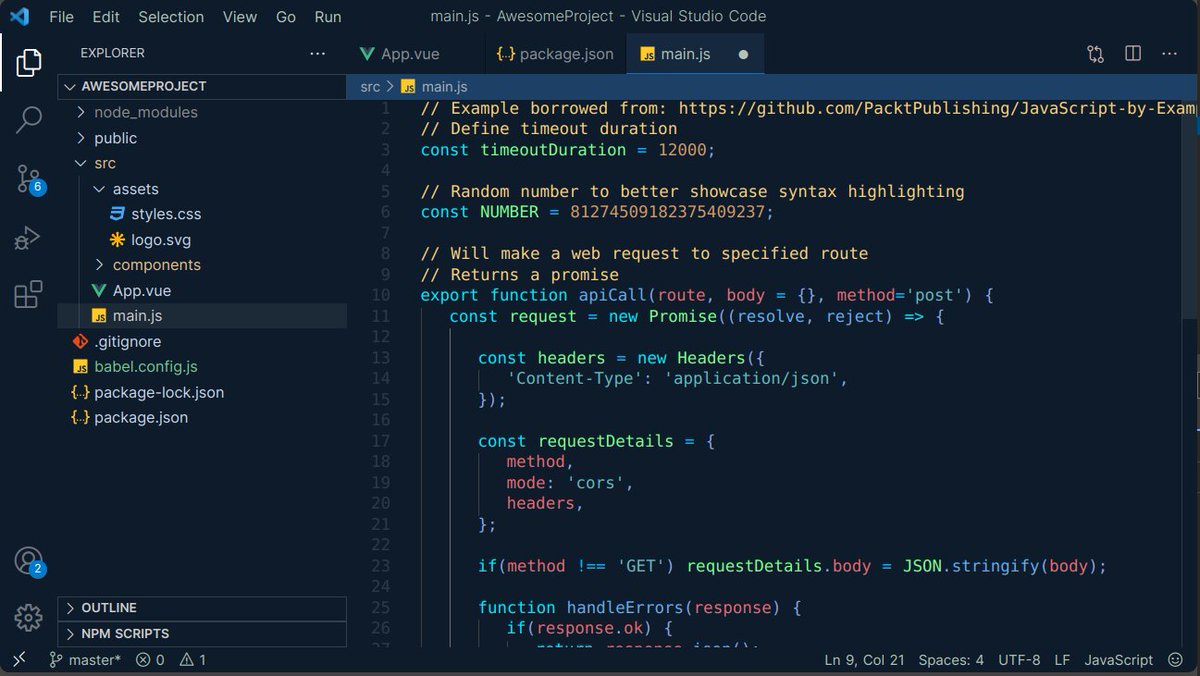Collapse the assets folder
Screen dimensions: 1200x676
click(202, 189)
